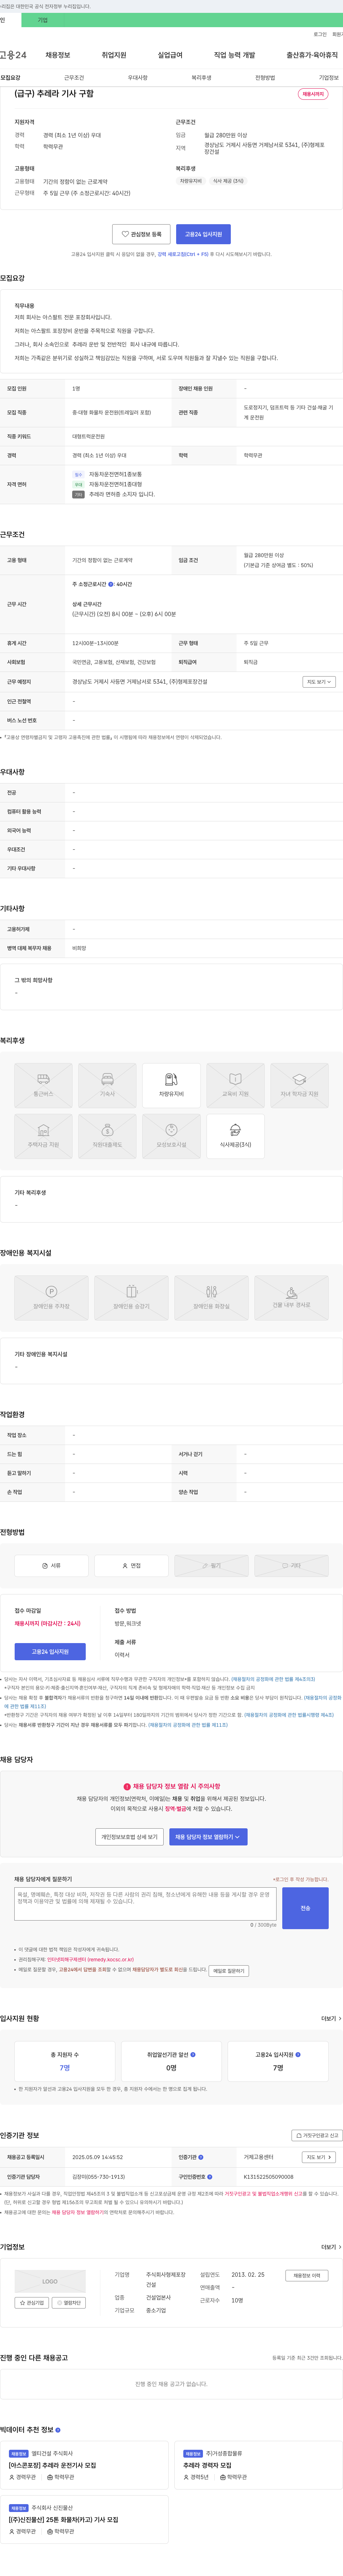Click the 거짓구인광고 신고 button
The height and width of the screenshot is (2576, 343).
coord(317,2135)
